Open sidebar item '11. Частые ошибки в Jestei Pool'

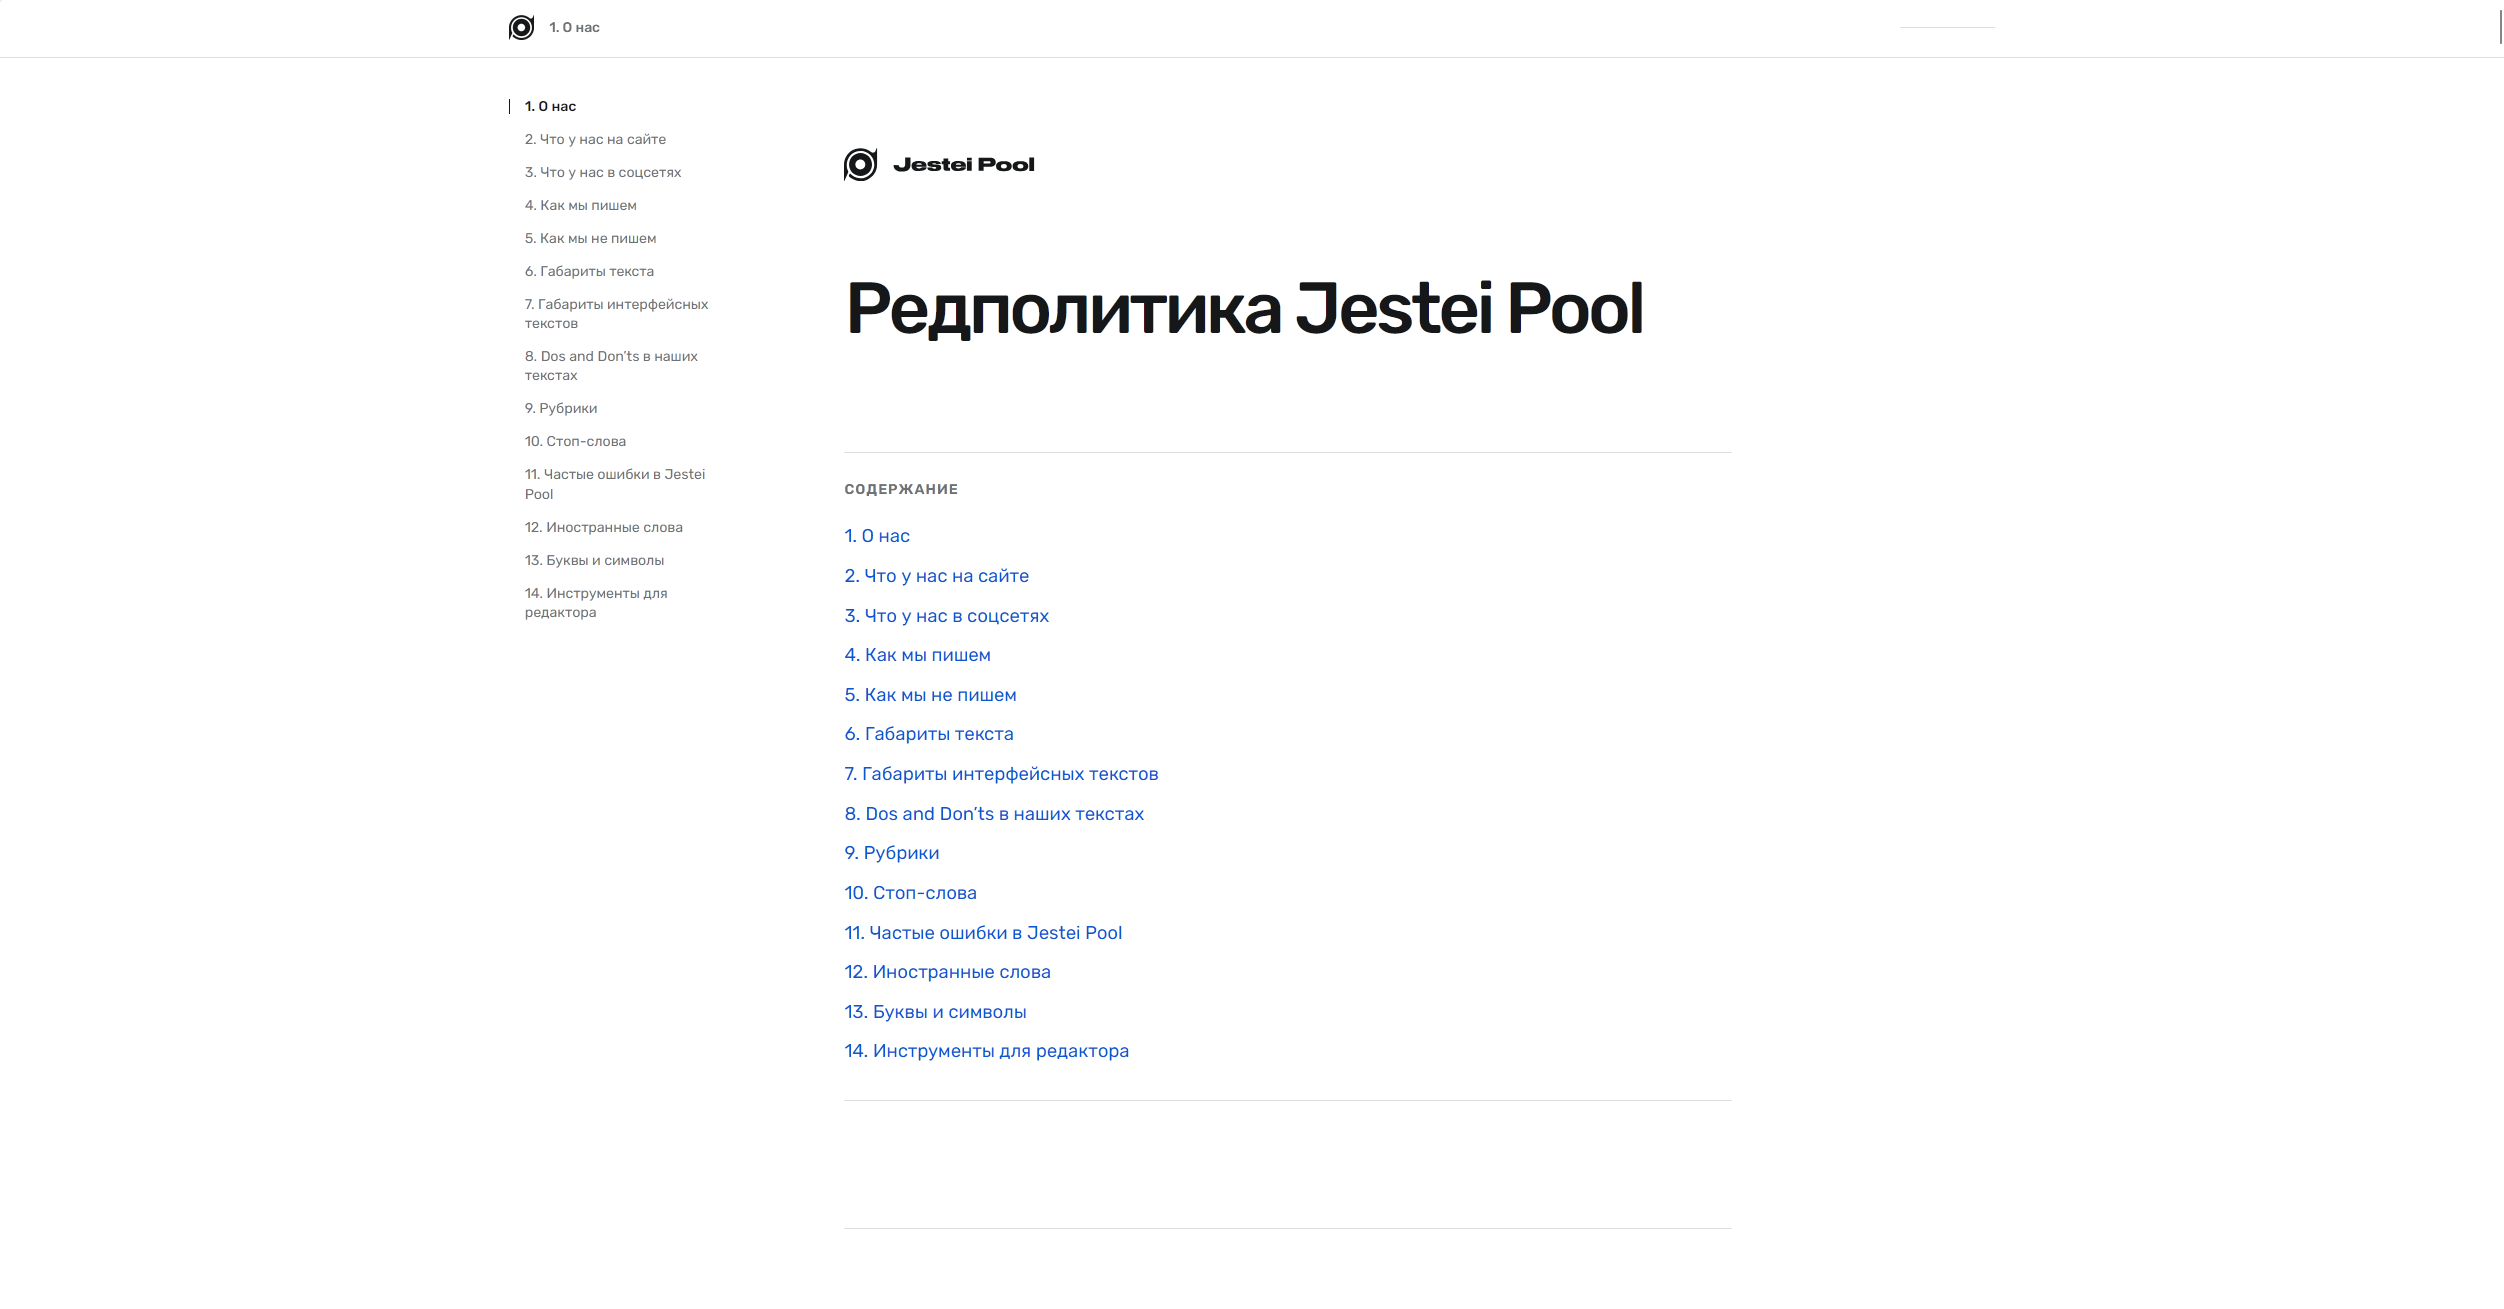click(615, 484)
